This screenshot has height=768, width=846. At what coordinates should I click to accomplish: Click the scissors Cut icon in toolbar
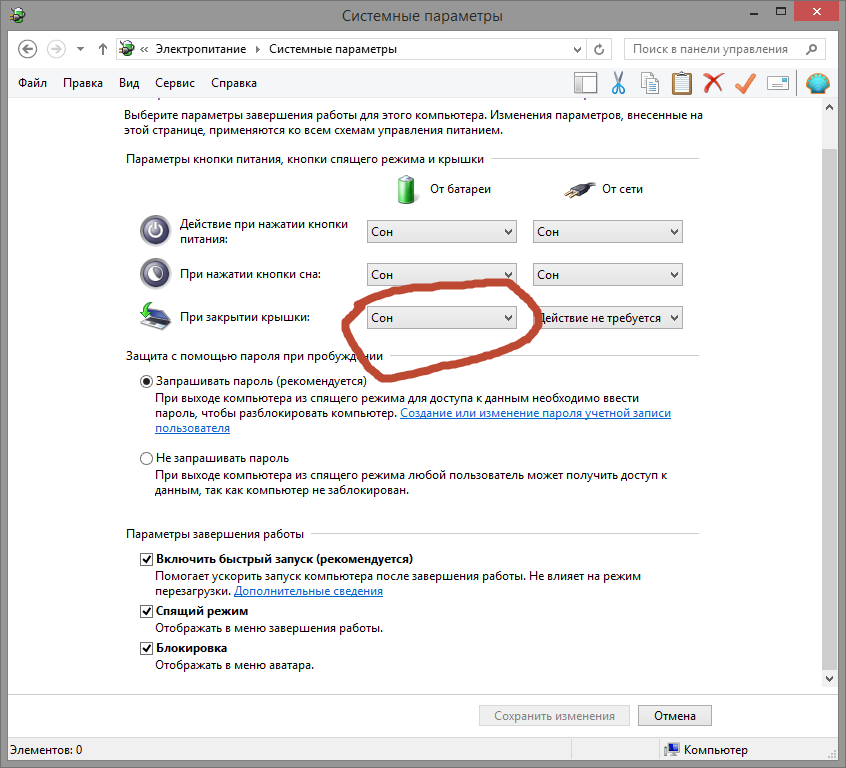click(x=618, y=83)
